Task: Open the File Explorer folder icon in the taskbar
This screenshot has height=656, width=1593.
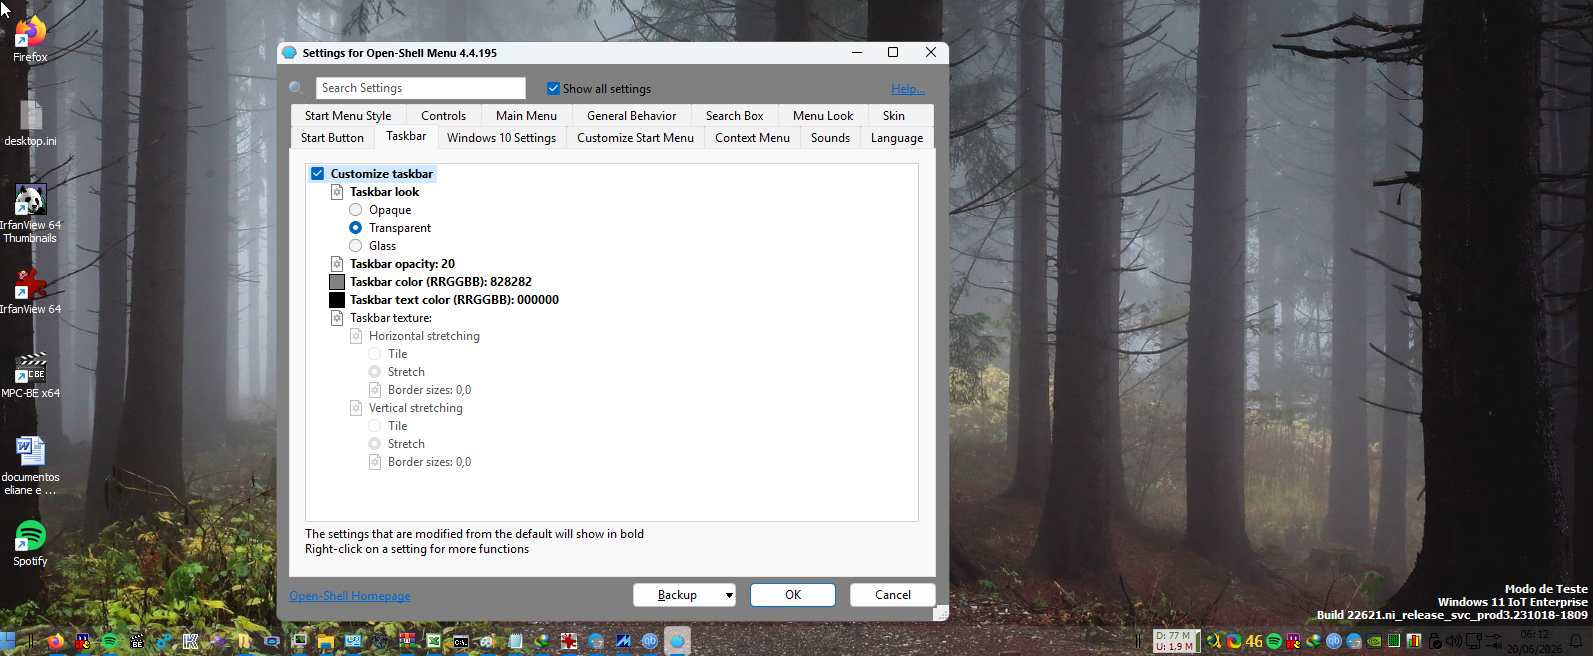Action: 325,641
